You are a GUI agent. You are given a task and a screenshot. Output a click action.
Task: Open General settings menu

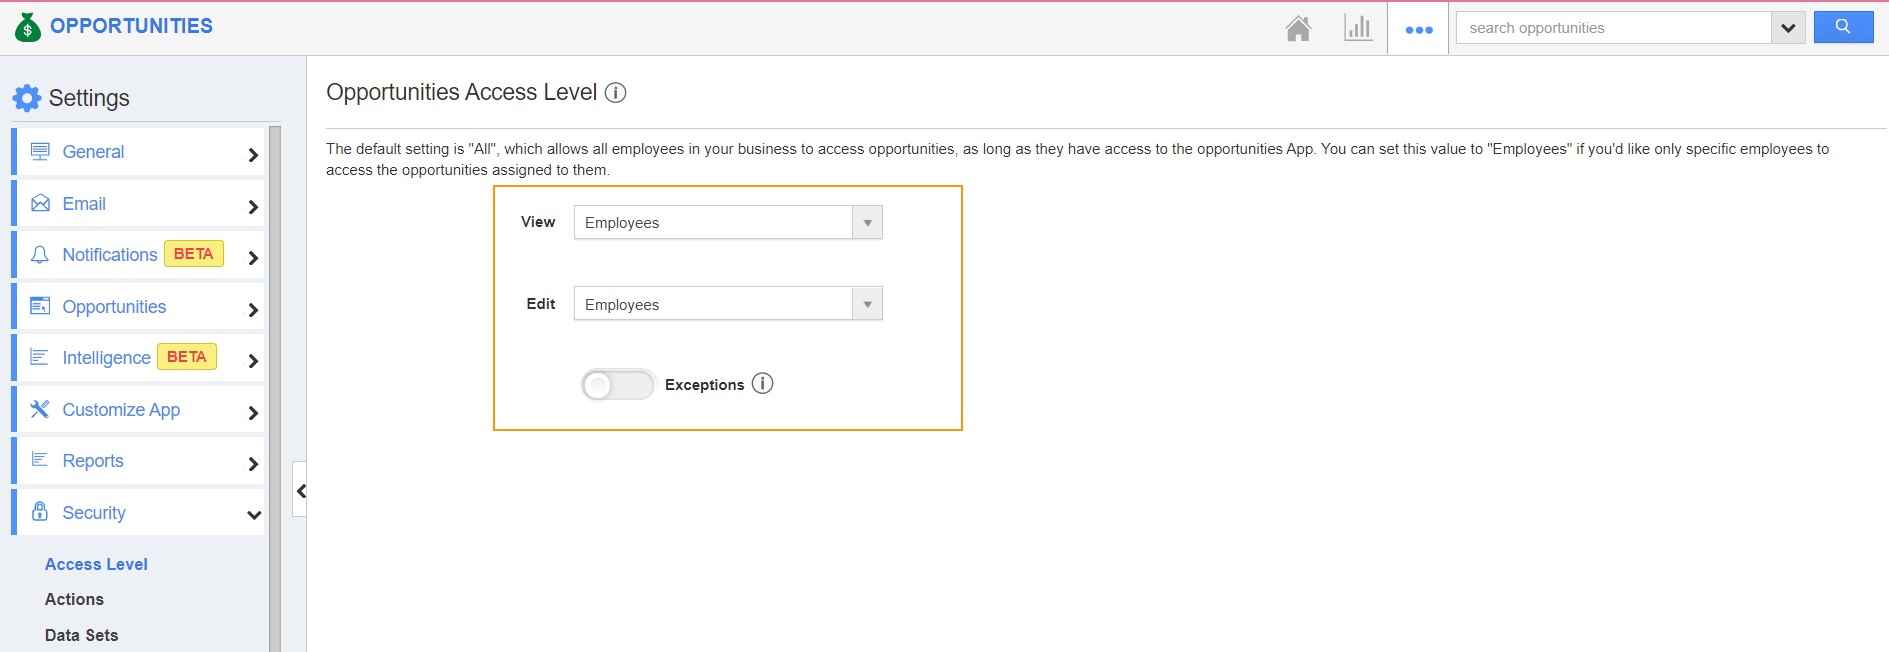pyautogui.click(x=140, y=152)
